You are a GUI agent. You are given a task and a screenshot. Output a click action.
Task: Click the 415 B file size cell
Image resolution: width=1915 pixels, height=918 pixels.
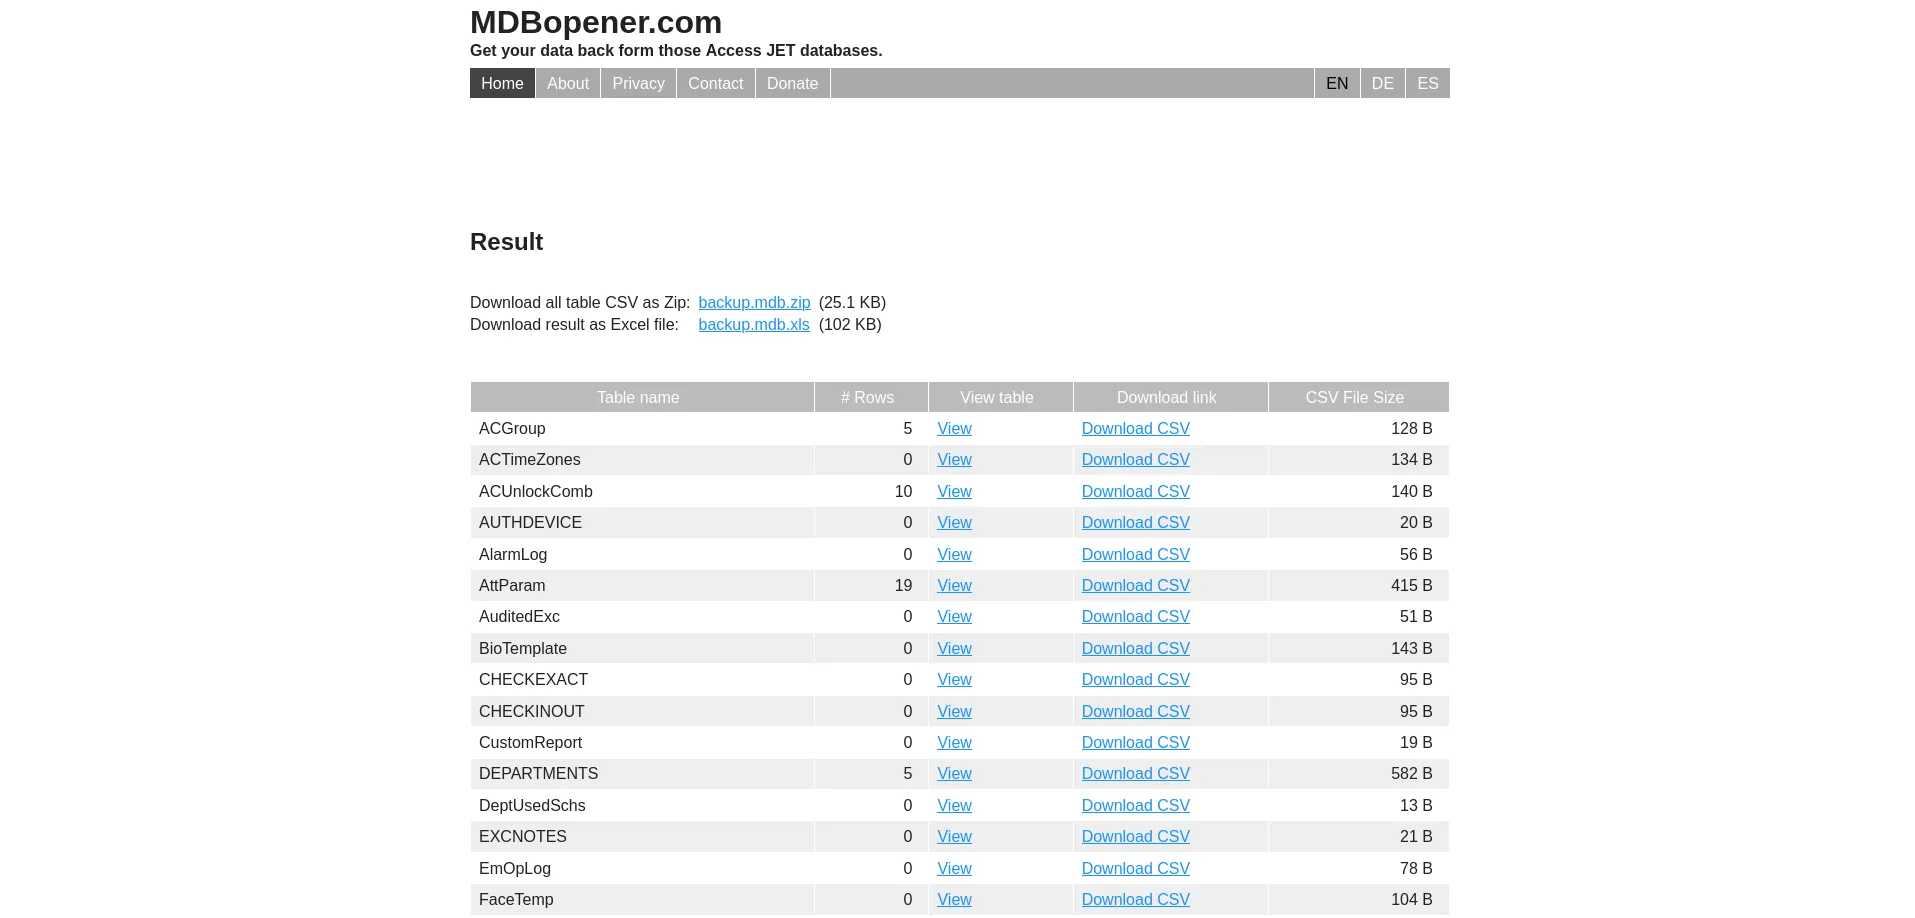coord(1359,585)
